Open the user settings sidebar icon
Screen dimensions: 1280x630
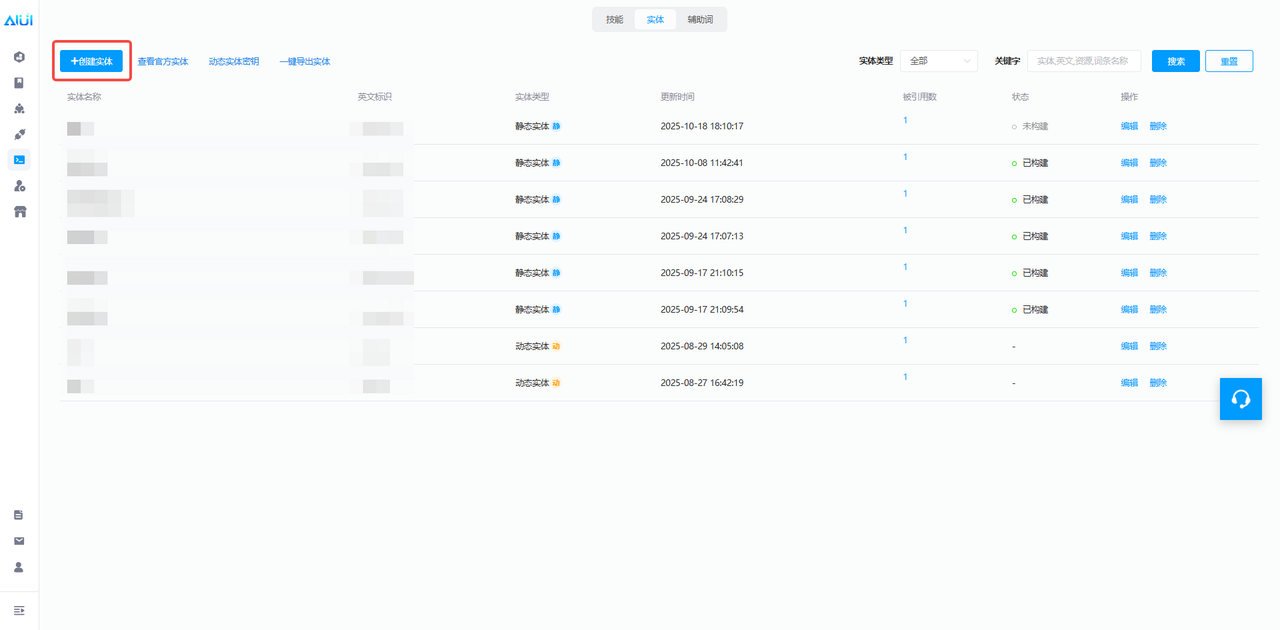(19, 186)
